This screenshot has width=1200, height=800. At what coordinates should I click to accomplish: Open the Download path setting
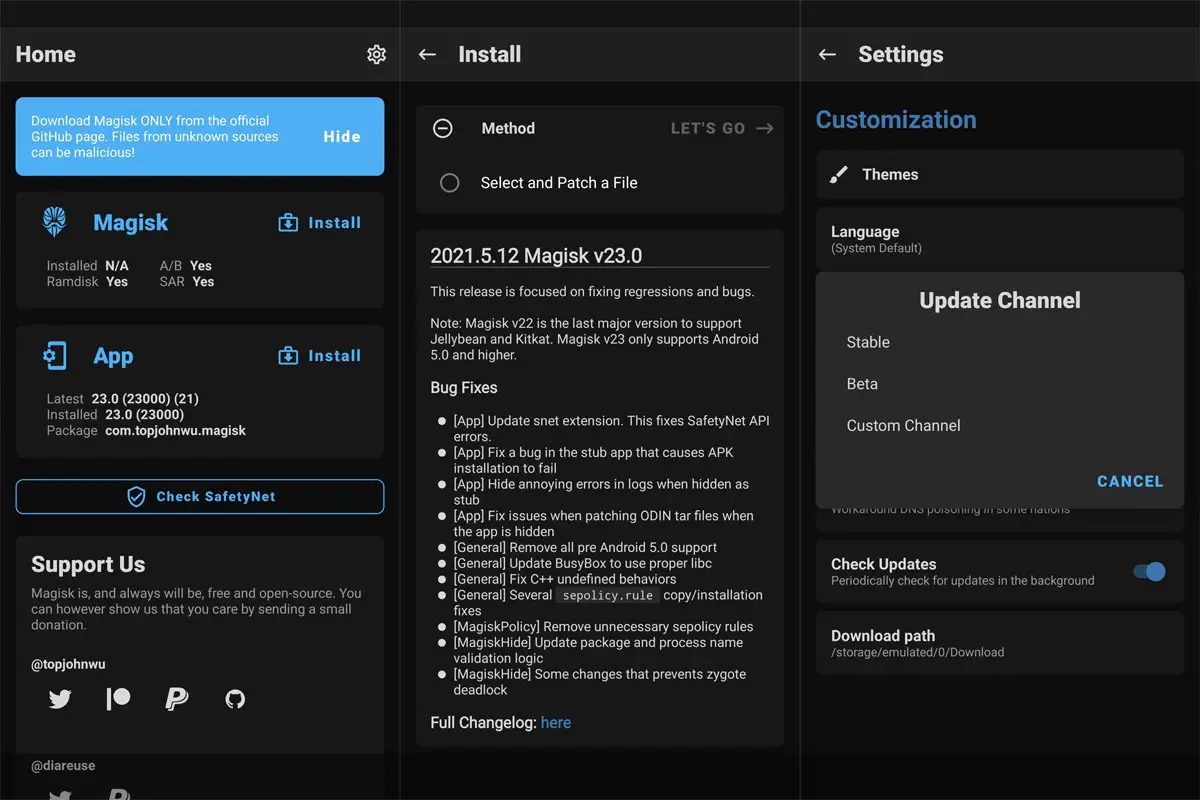[x=1000, y=643]
